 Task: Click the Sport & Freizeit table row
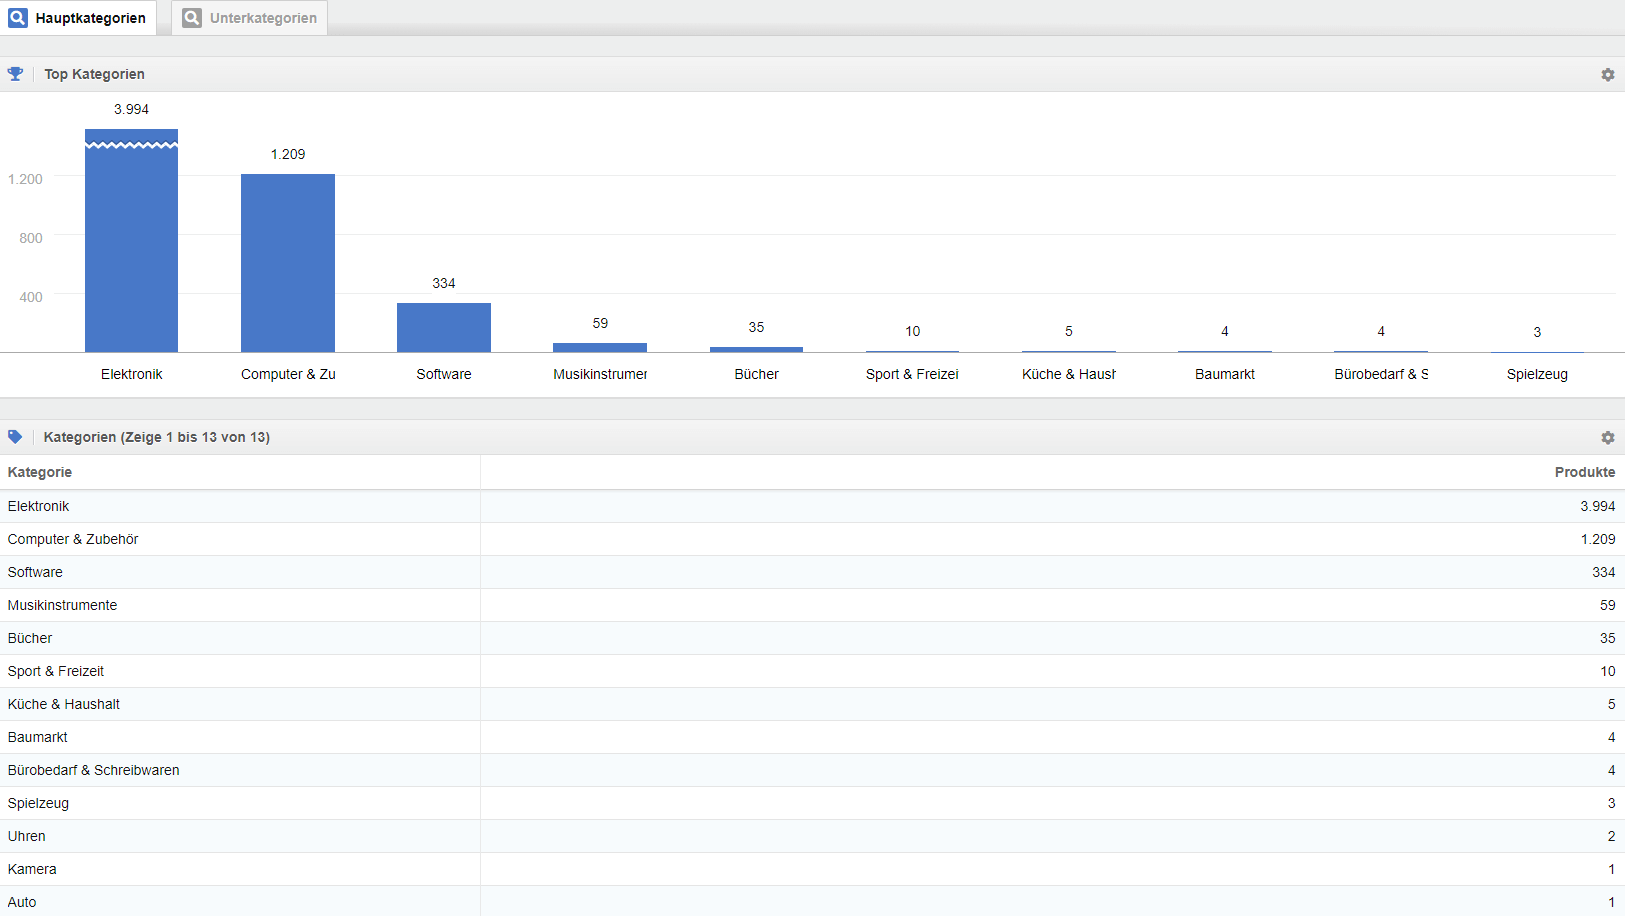click(x=56, y=671)
